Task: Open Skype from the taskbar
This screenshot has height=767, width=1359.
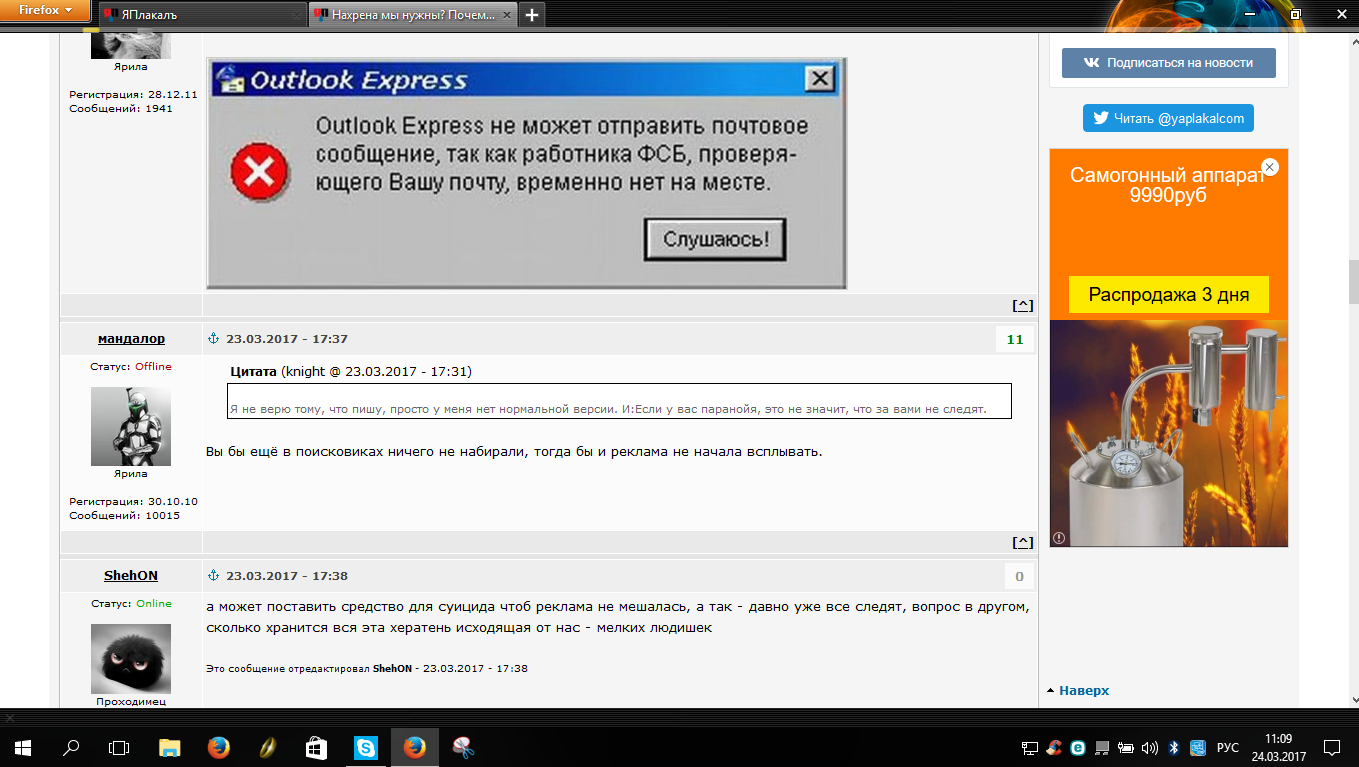Action: coord(365,747)
